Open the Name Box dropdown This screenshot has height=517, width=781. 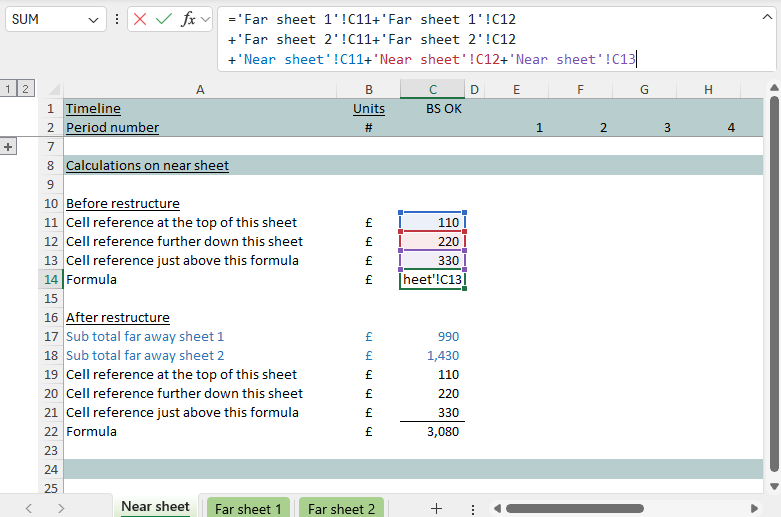(x=94, y=19)
